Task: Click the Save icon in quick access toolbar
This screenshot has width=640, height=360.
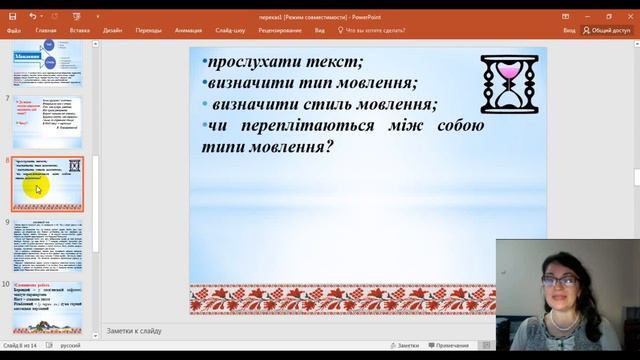Action: tap(13, 17)
